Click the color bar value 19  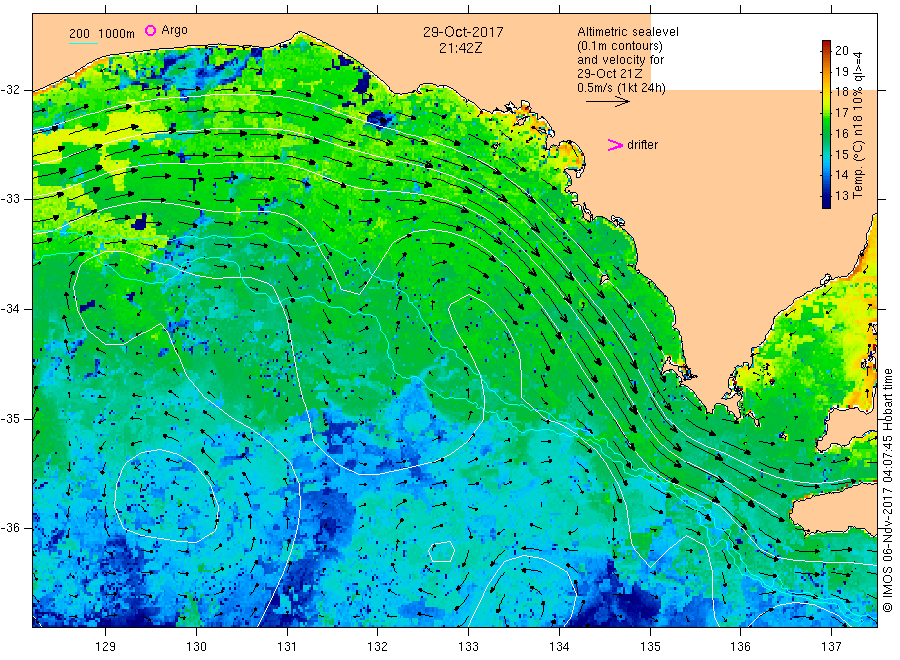(842, 71)
